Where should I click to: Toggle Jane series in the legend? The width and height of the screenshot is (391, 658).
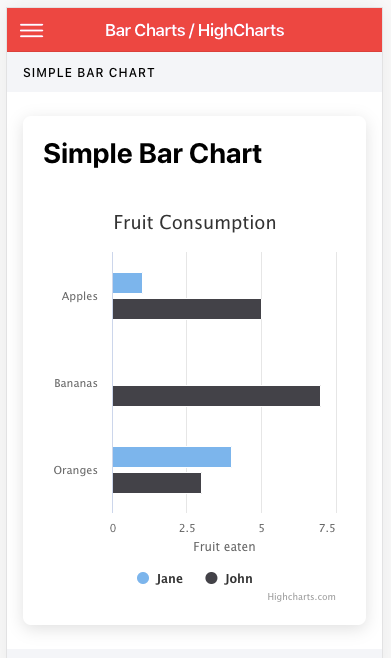tap(160, 578)
